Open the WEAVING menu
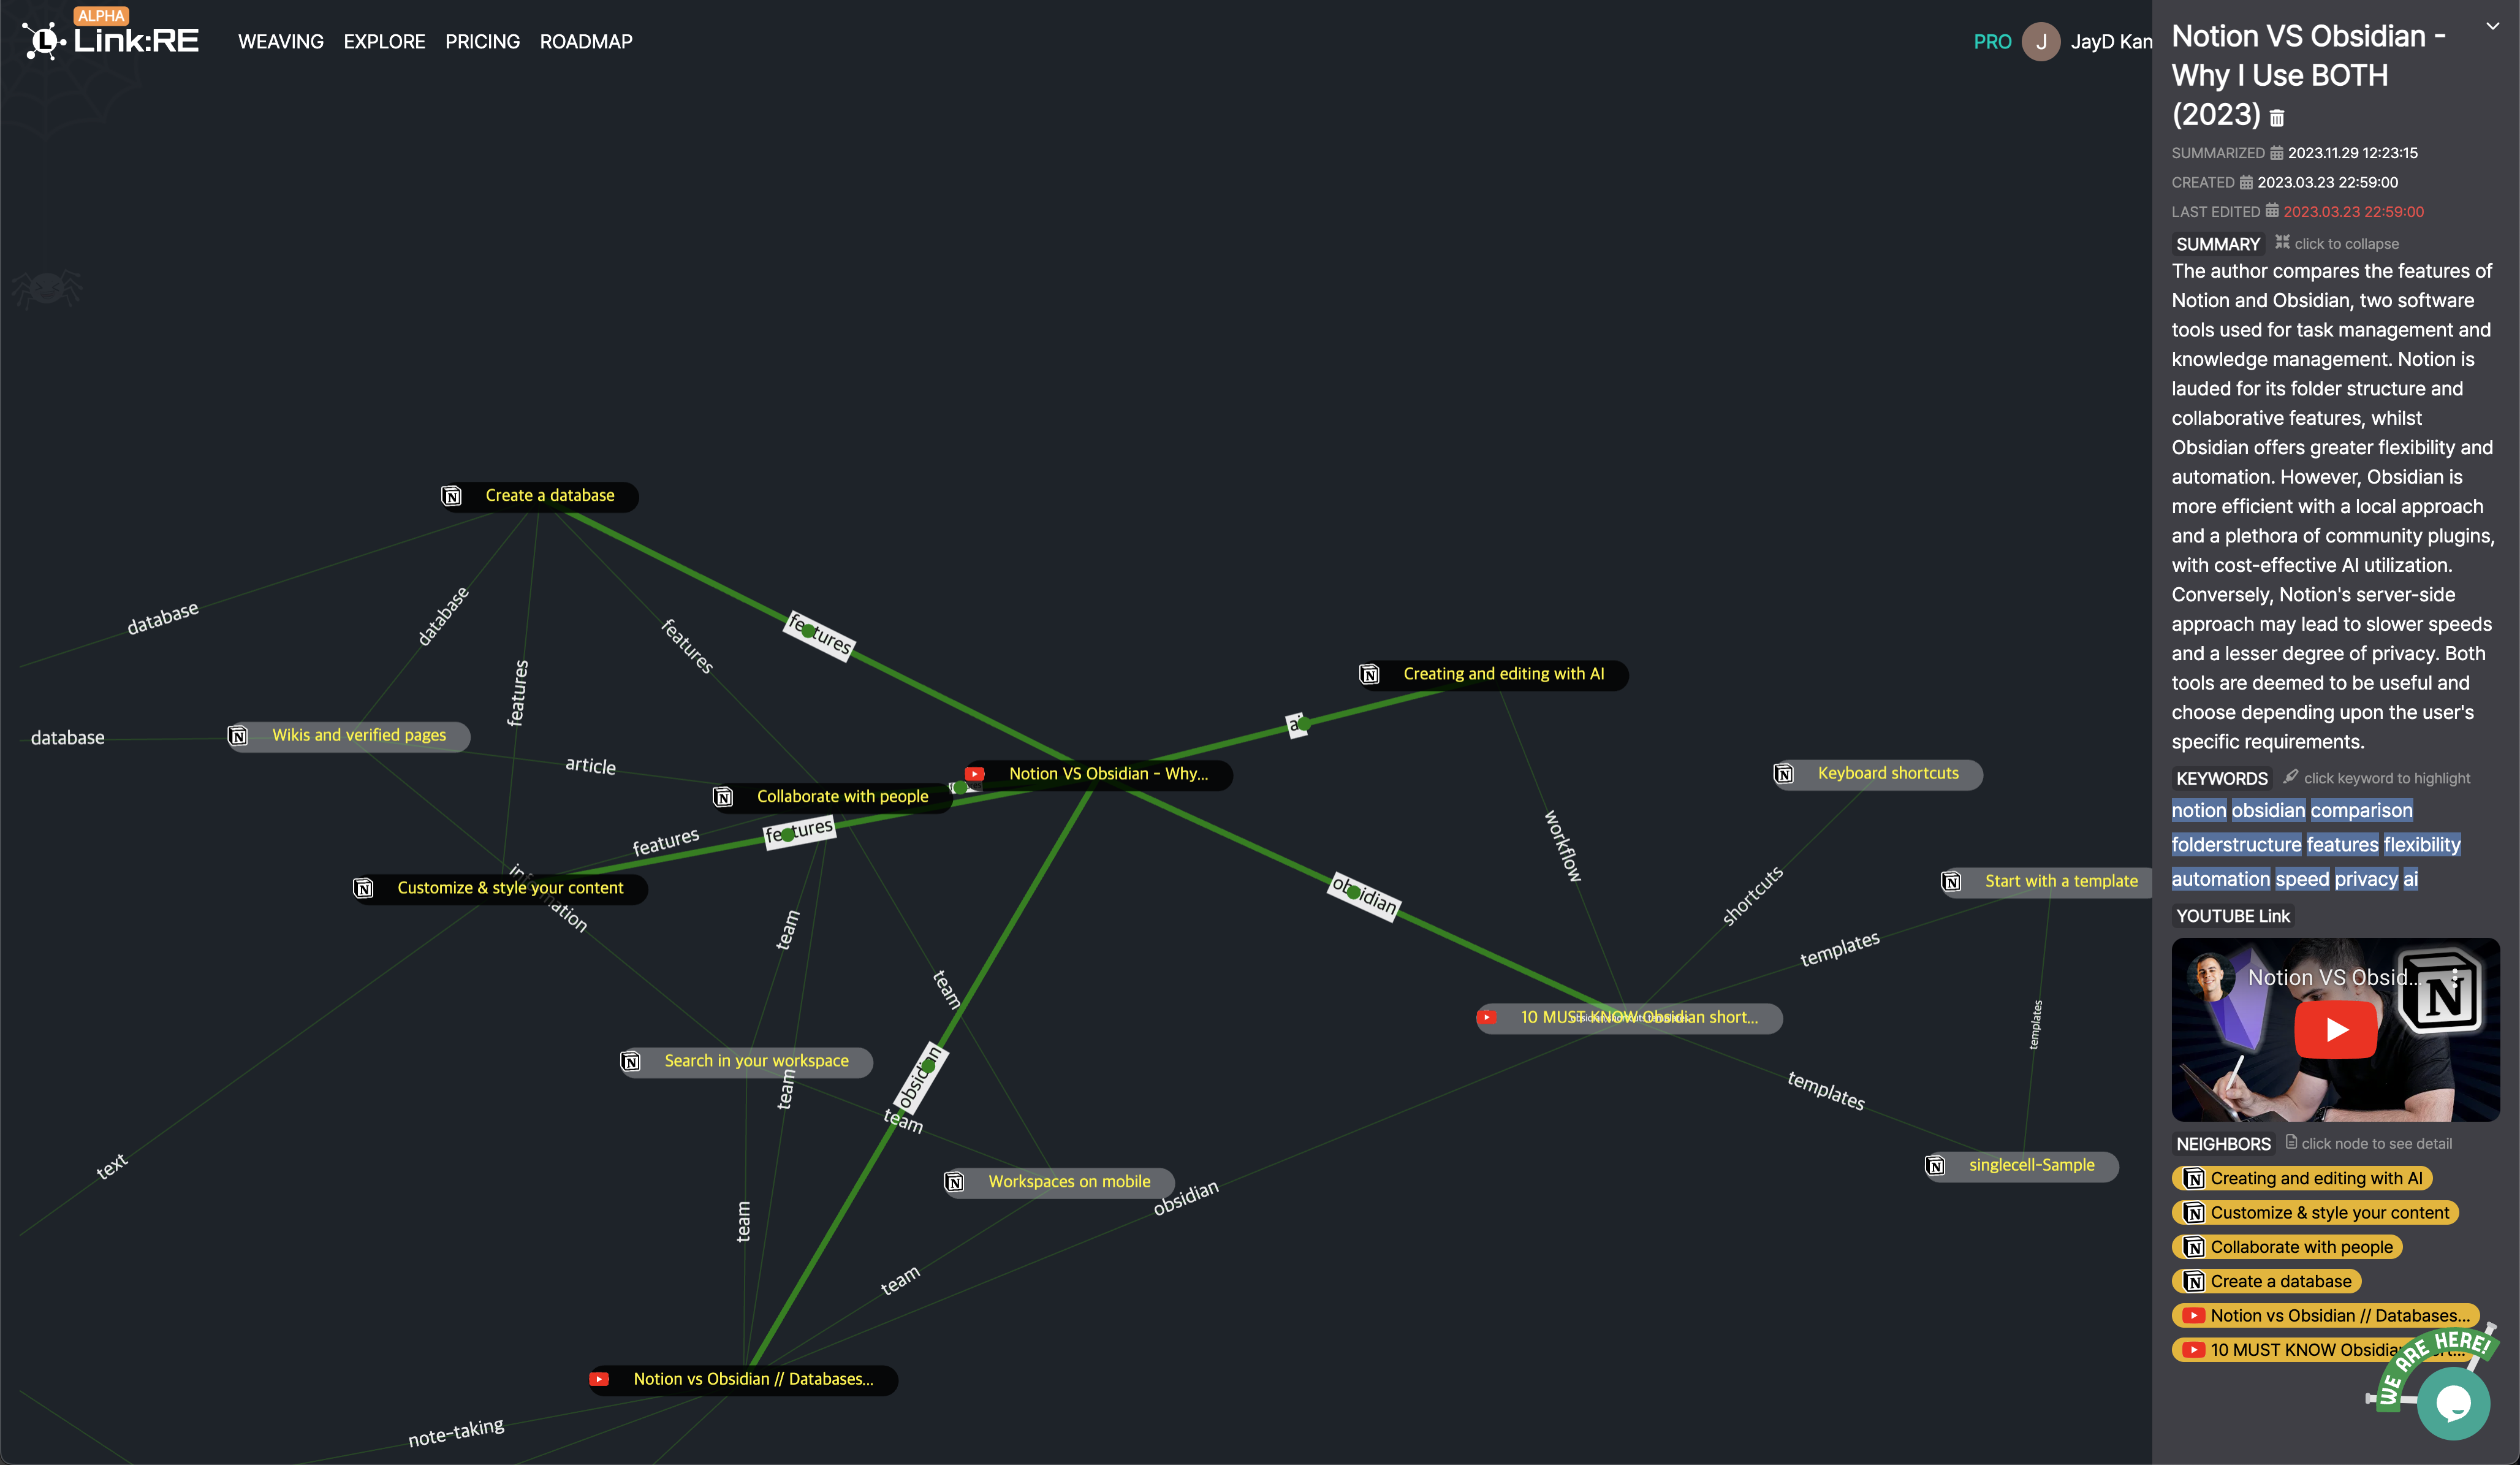2520x1465 pixels. pos(280,42)
